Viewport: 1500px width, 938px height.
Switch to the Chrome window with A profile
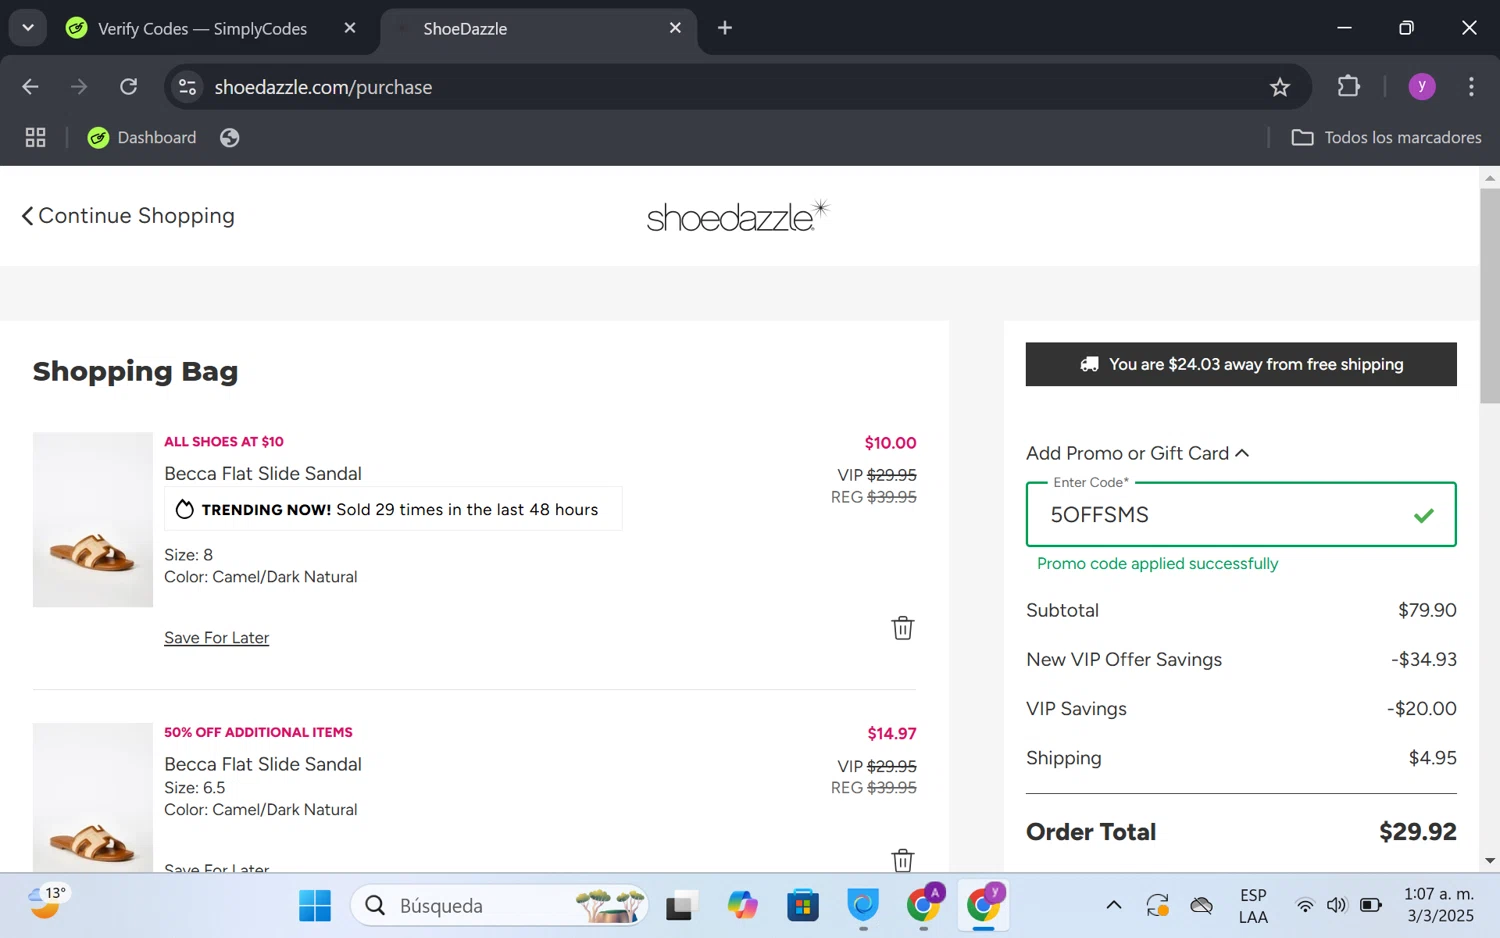tap(924, 906)
